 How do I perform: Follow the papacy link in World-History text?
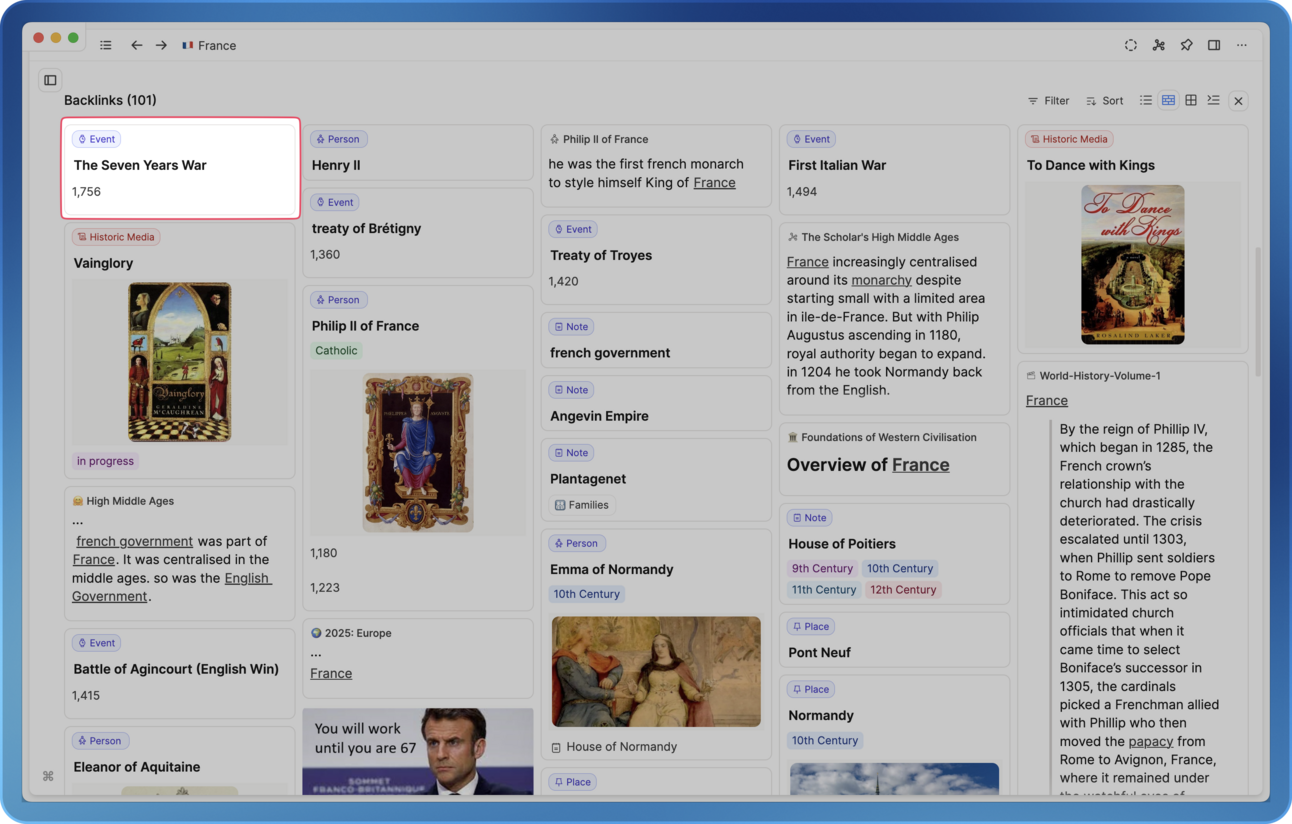point(1150,741)
